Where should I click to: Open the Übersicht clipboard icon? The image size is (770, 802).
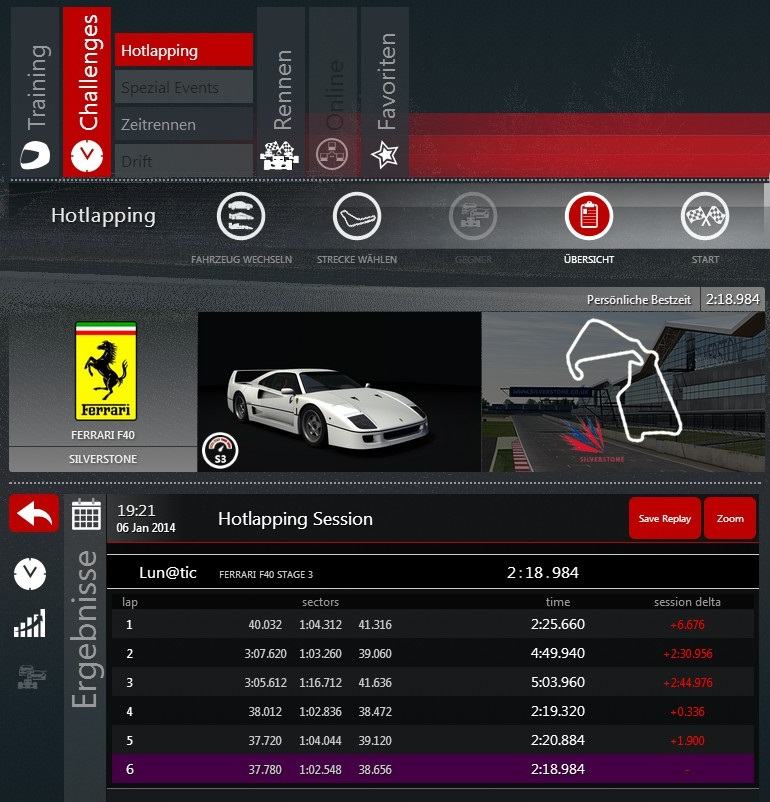click(x=589, y=216)
